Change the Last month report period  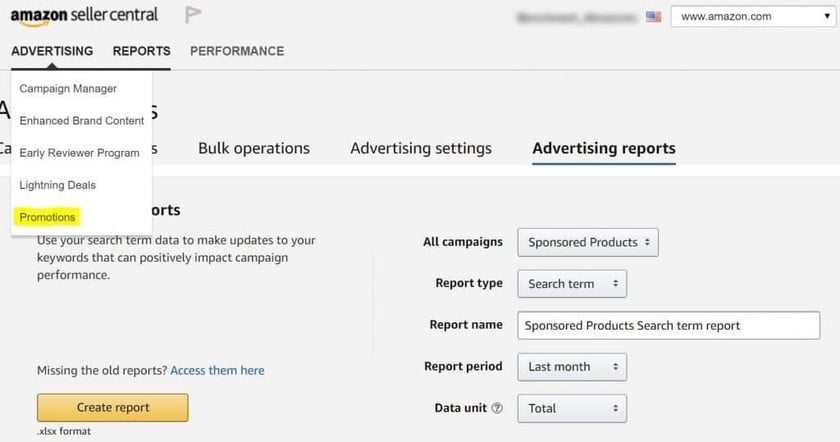(x=572, y=367)
